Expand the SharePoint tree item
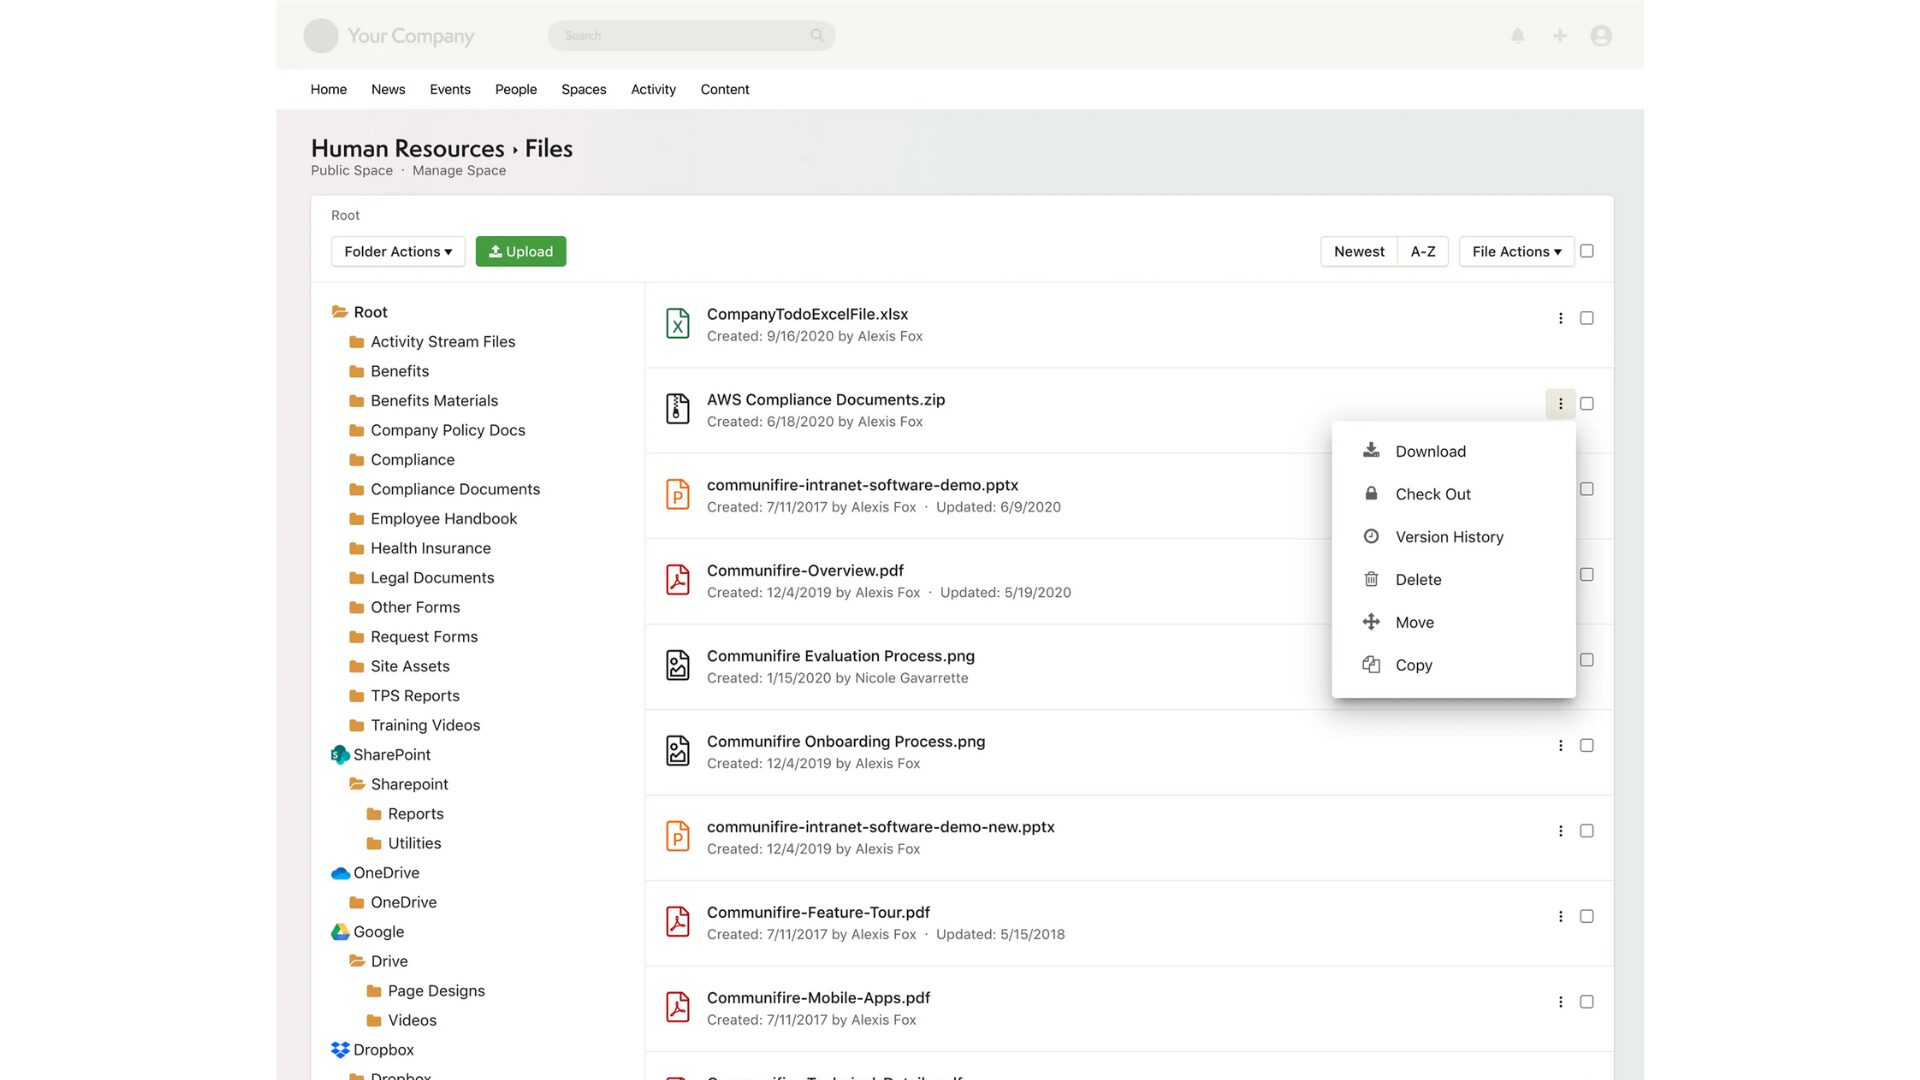Viewport: 1920px width, 1080px height. coord(391,754)
